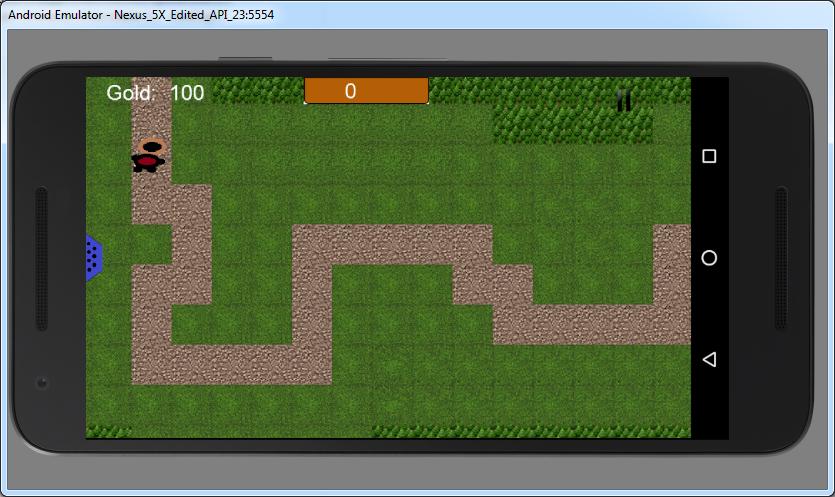Screen dimensions: 835x497
Task: Tap the Android Back triangle button
Action: point(709,359)
